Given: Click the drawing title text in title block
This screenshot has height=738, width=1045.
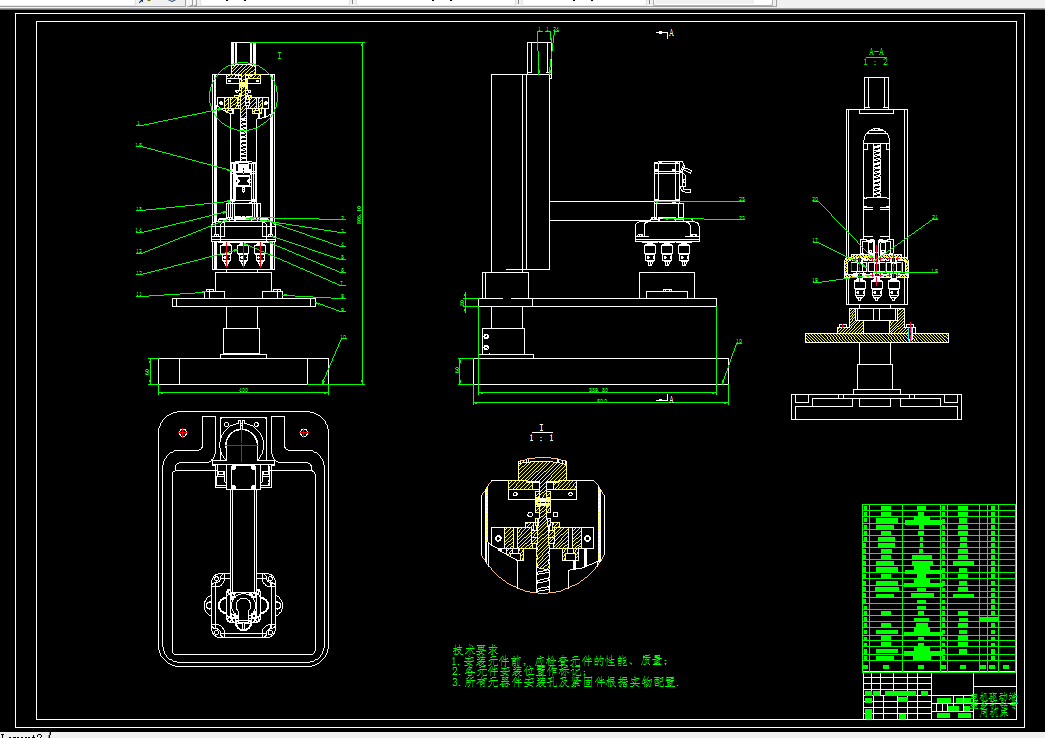Looking at the screenshot, I should pos(994,704).
